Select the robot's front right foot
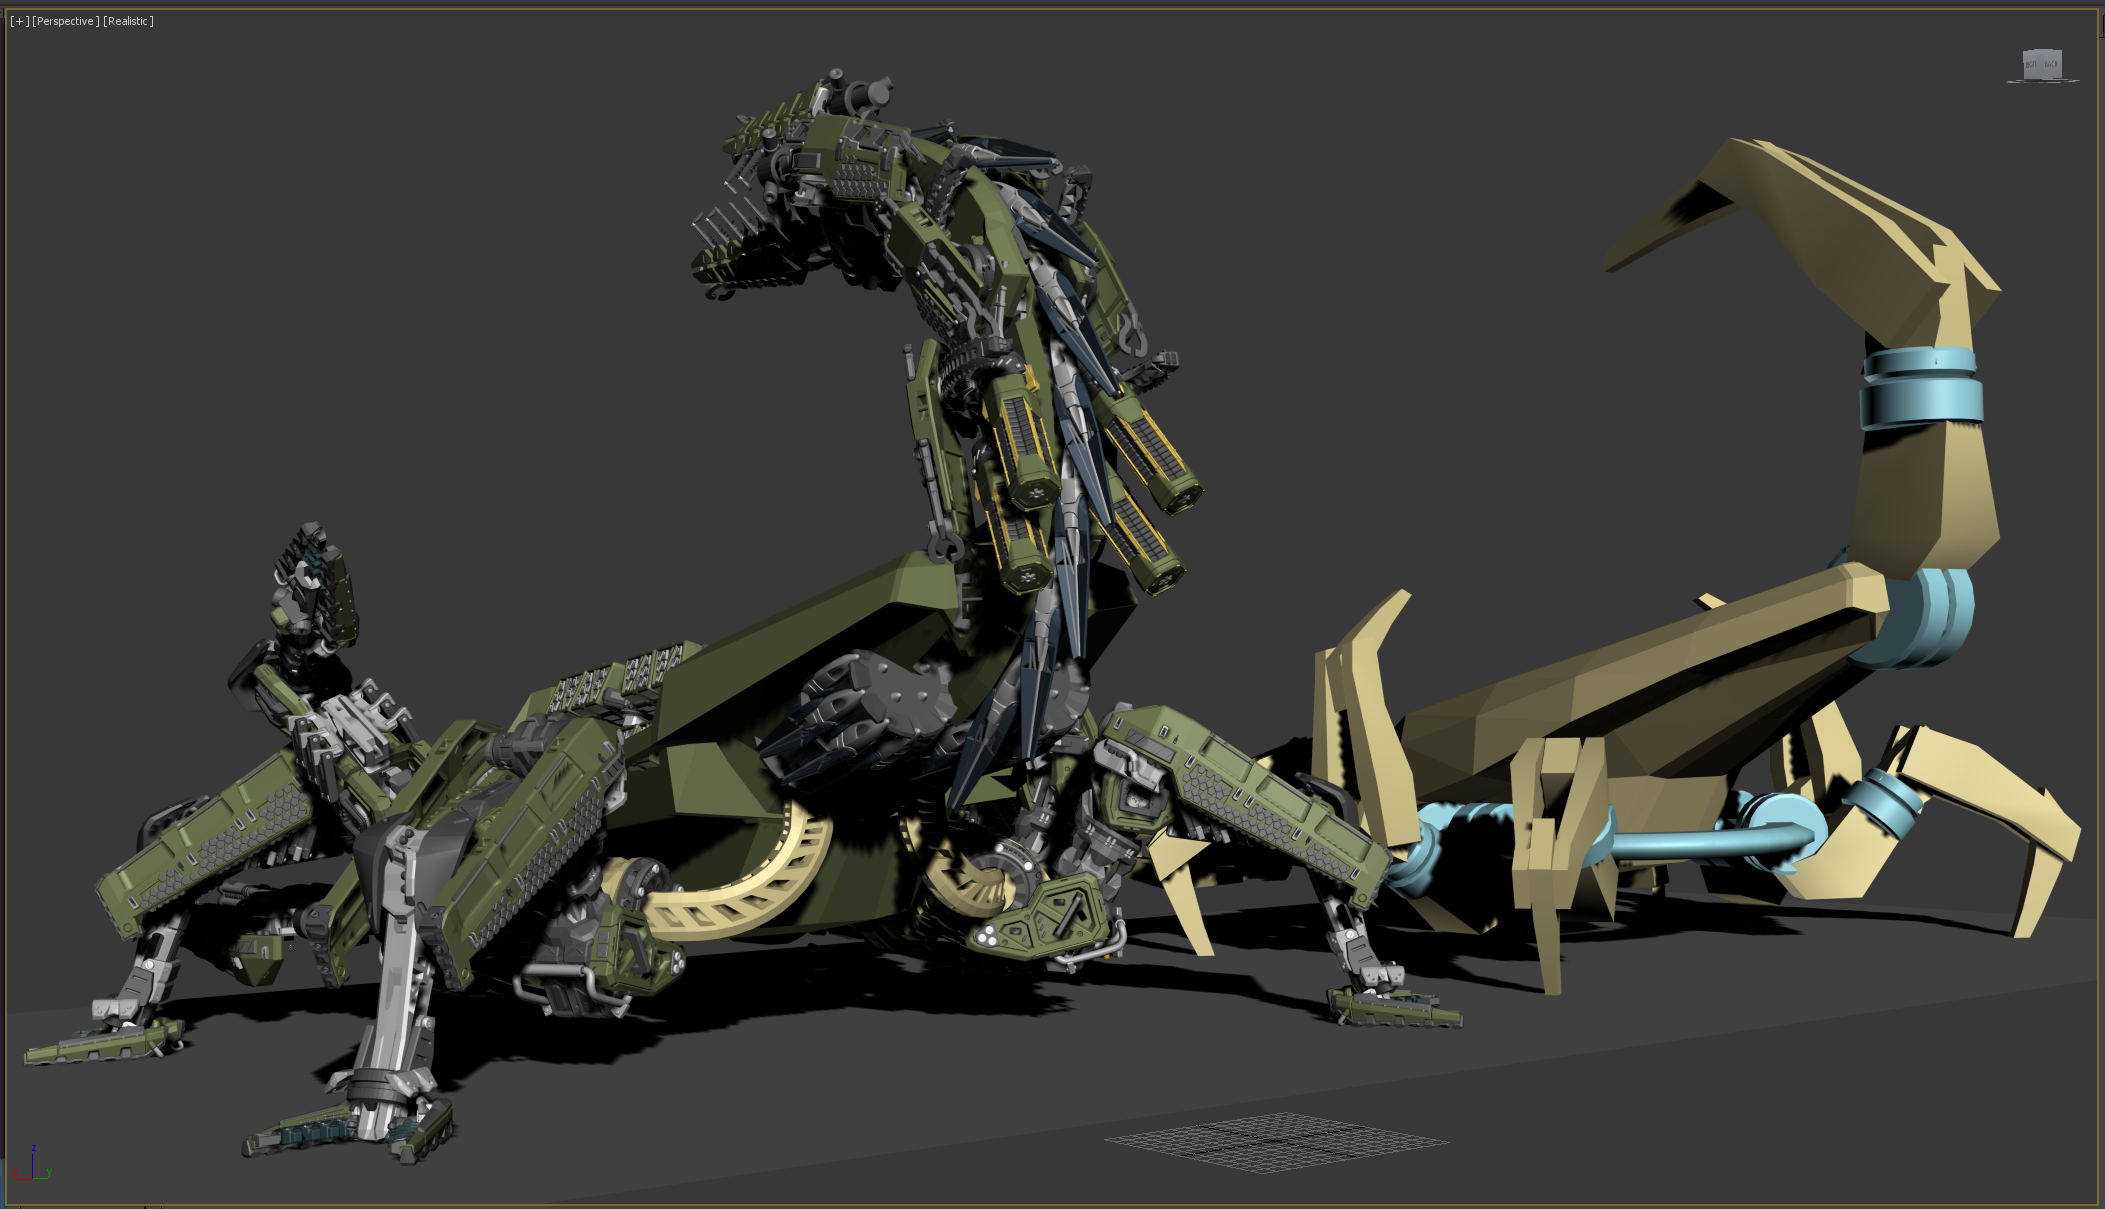Image resolution: width=2105 pixels, height=1209 pixels. [1395, 1008]
